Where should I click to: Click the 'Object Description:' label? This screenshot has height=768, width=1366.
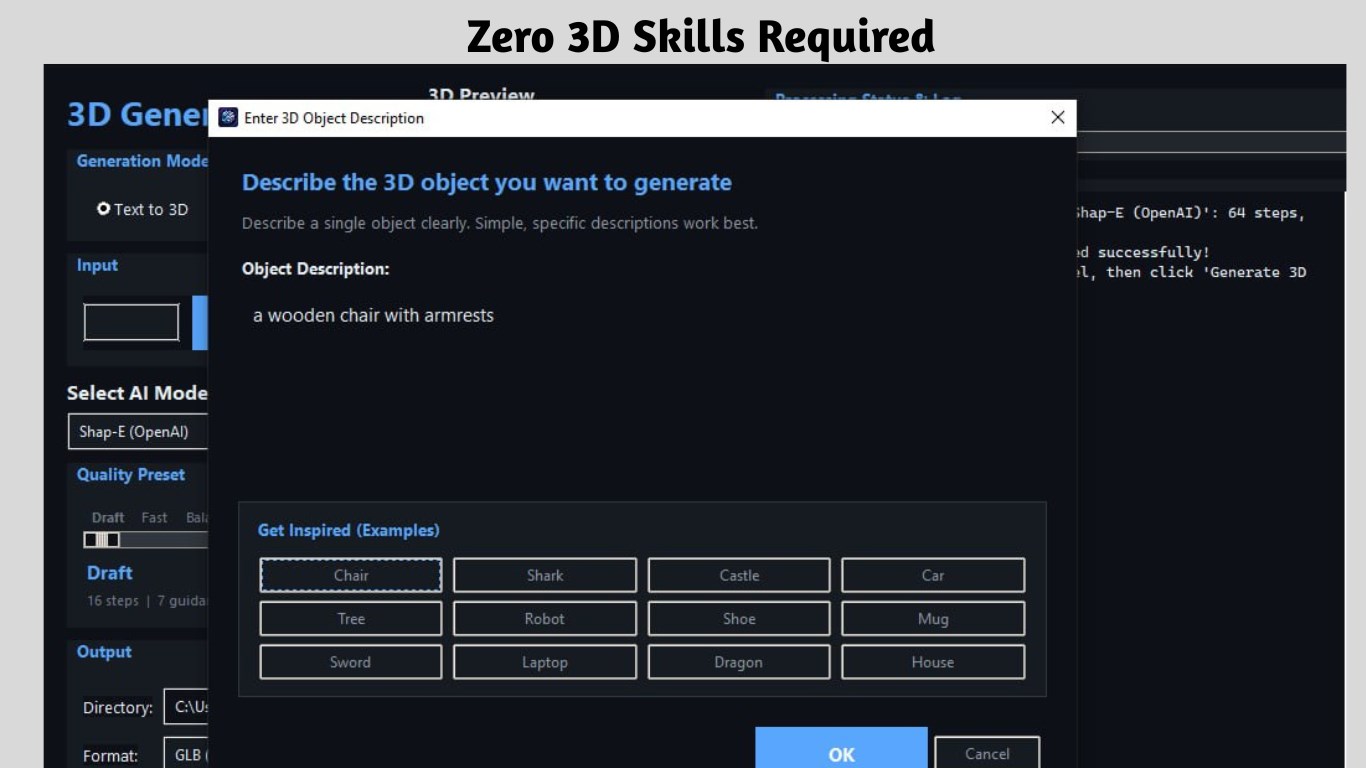pos(316,269)
